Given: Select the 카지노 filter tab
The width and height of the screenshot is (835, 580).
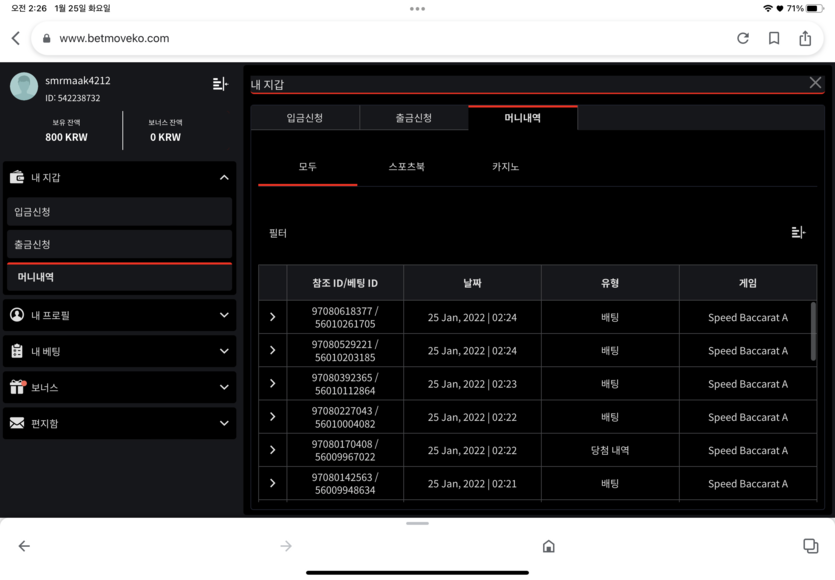Looking at the screenshot, I should [505, 167].
